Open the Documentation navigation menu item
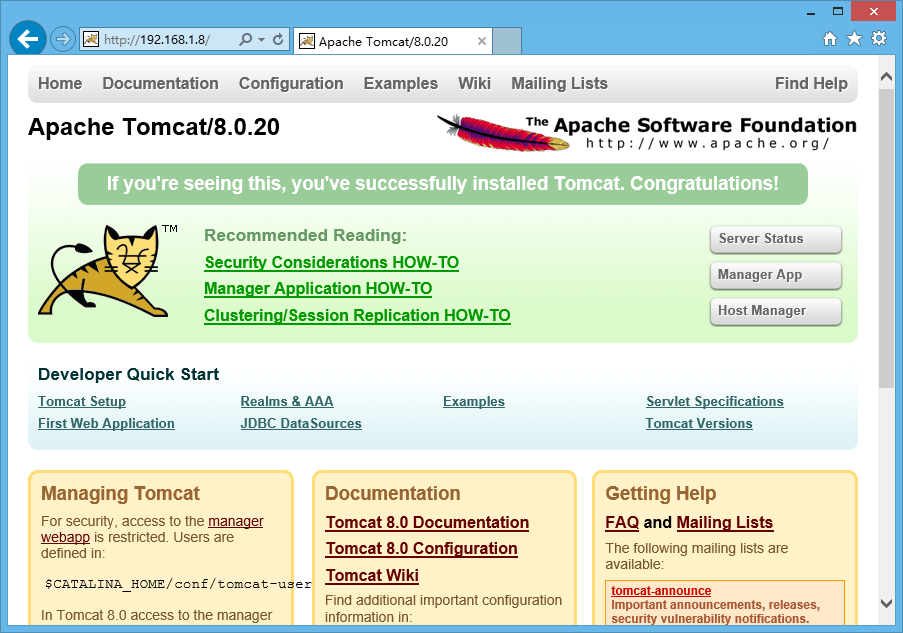This screenshot has width=903, height=633. click(160, 84)
